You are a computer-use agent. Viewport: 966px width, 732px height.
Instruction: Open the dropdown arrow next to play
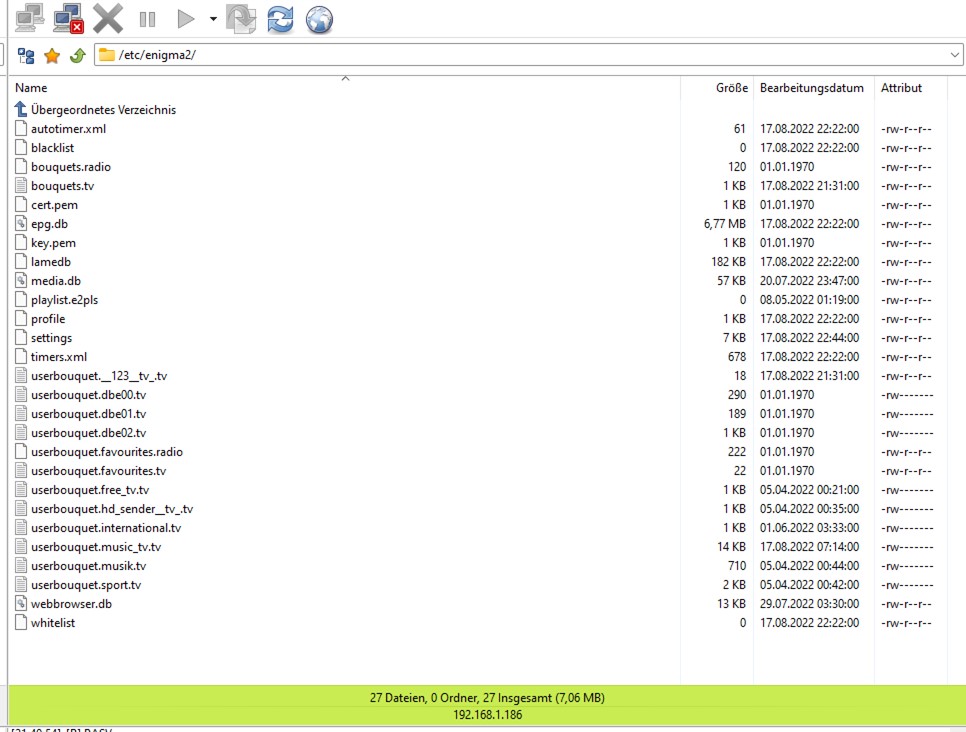[x=212, y=19]
